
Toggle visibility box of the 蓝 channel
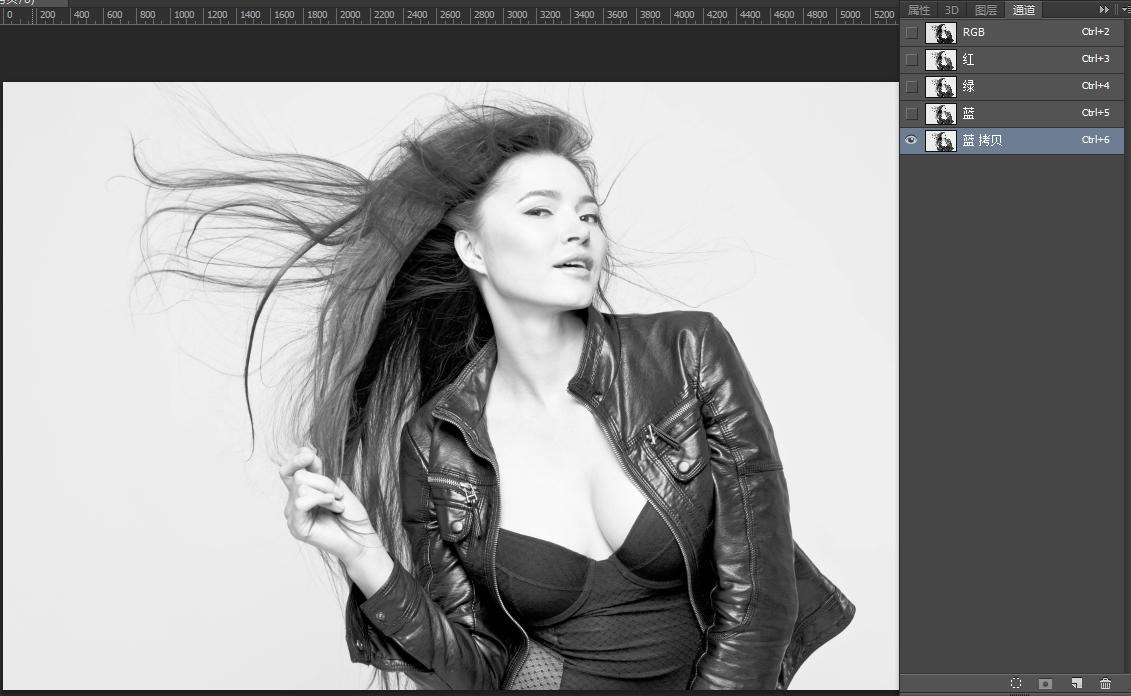click(x=912, y=113)
